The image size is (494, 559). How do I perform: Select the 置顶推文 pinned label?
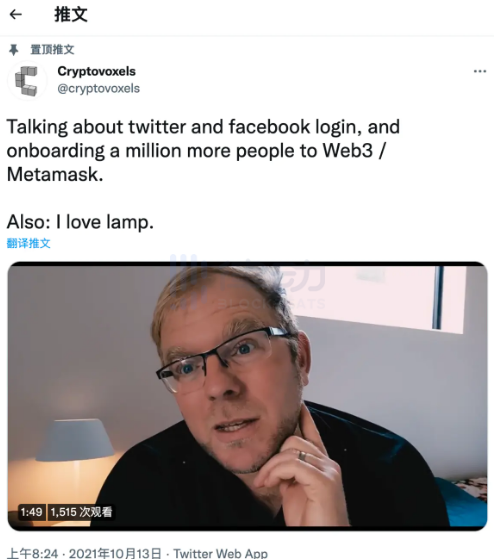pyautogui.click(x=52, y=50)
